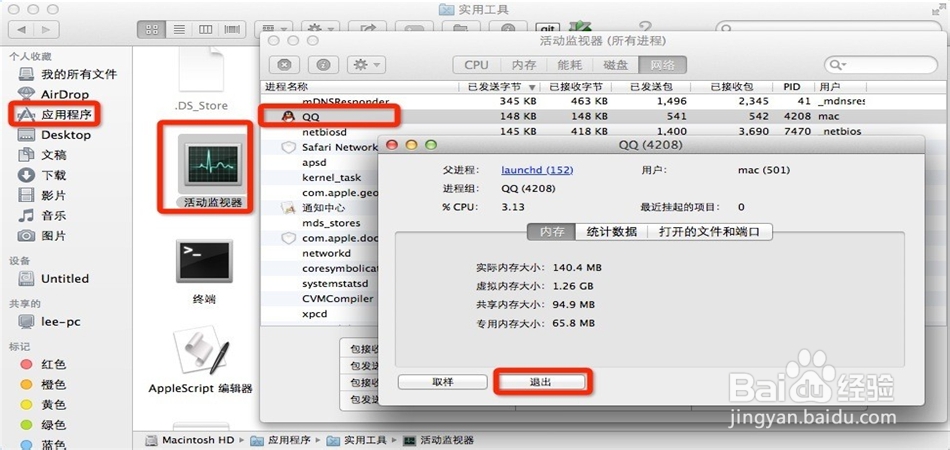Select the 绿色 tag in sidebar

43,425
